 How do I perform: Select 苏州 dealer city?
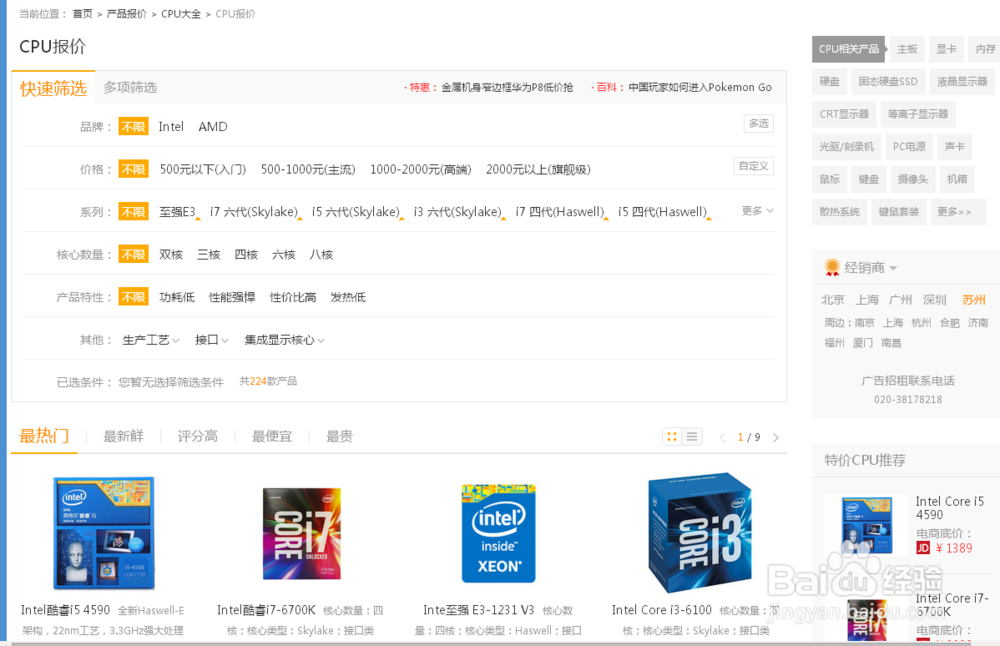click(973, 300)
